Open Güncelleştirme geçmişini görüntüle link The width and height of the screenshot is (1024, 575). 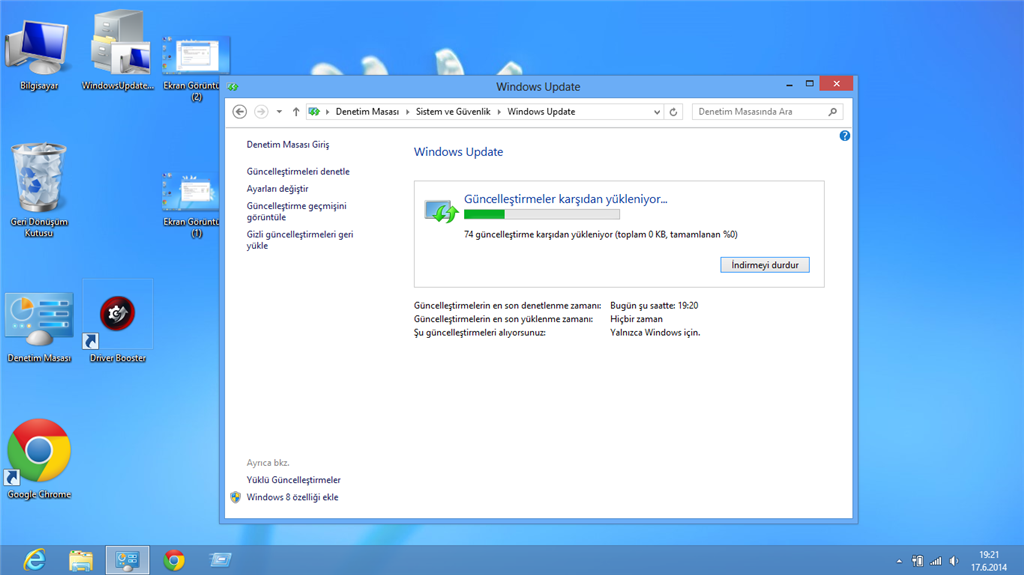[296, 211]
